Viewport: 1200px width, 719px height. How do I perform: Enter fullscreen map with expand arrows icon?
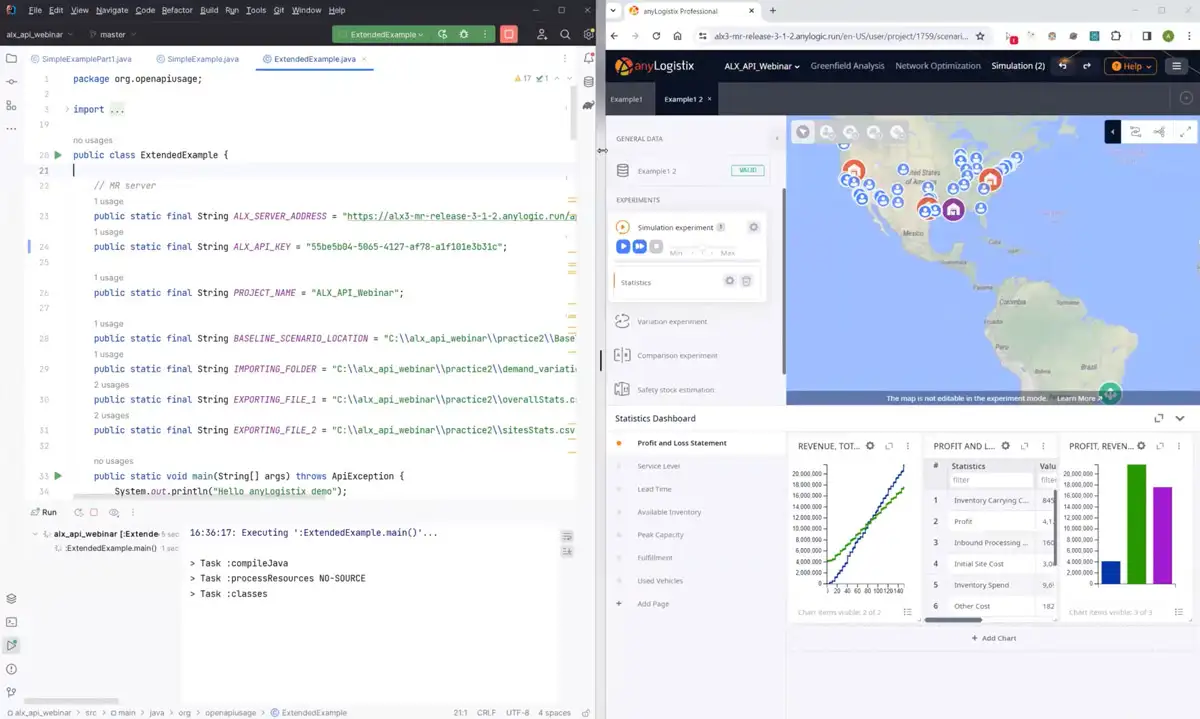(x=1186, y=131)
